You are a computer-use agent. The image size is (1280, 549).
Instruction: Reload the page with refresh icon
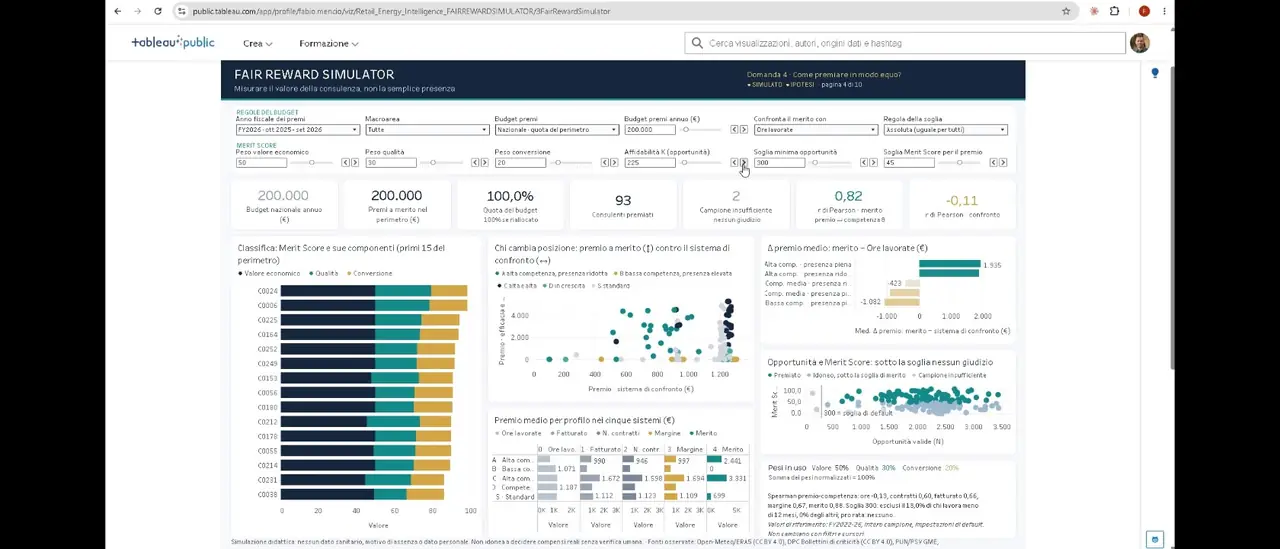pyautogui.click(x=158, y=11)
